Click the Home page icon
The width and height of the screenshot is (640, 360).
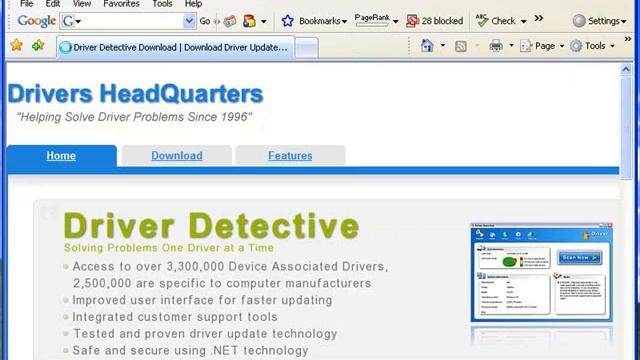click(427, 45)
